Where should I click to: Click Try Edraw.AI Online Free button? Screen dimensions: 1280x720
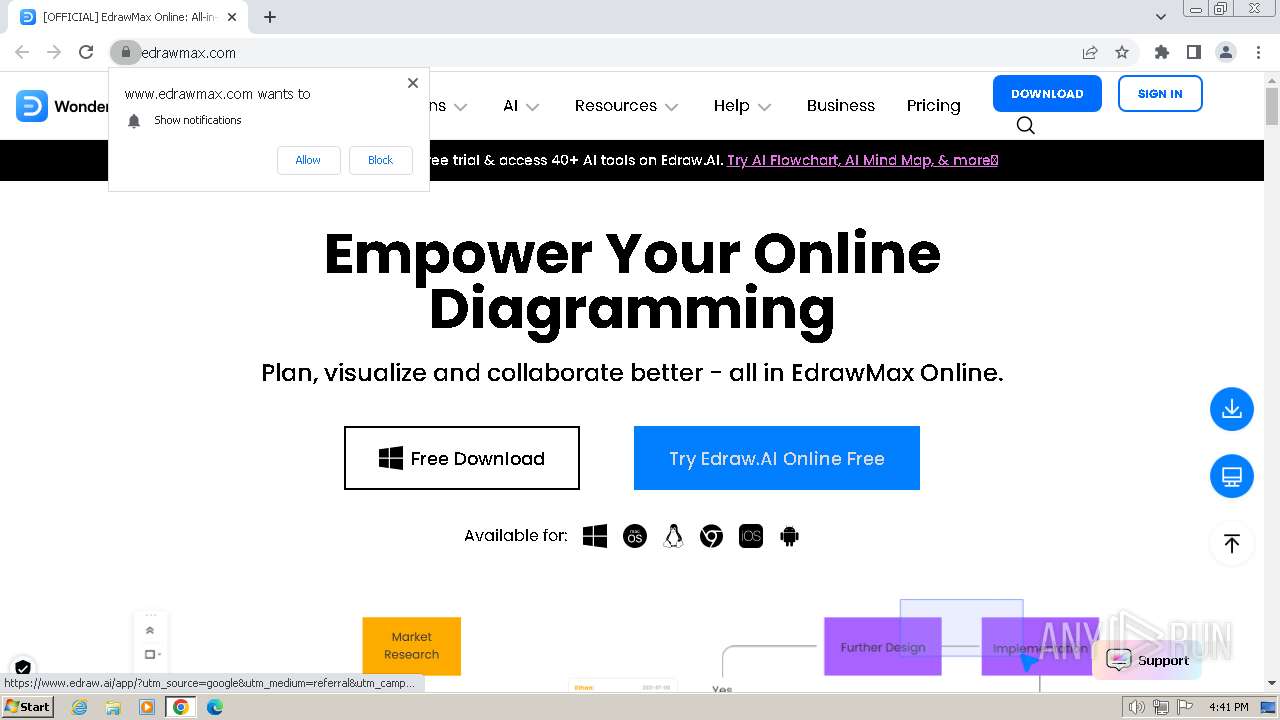tap(777, 458)
